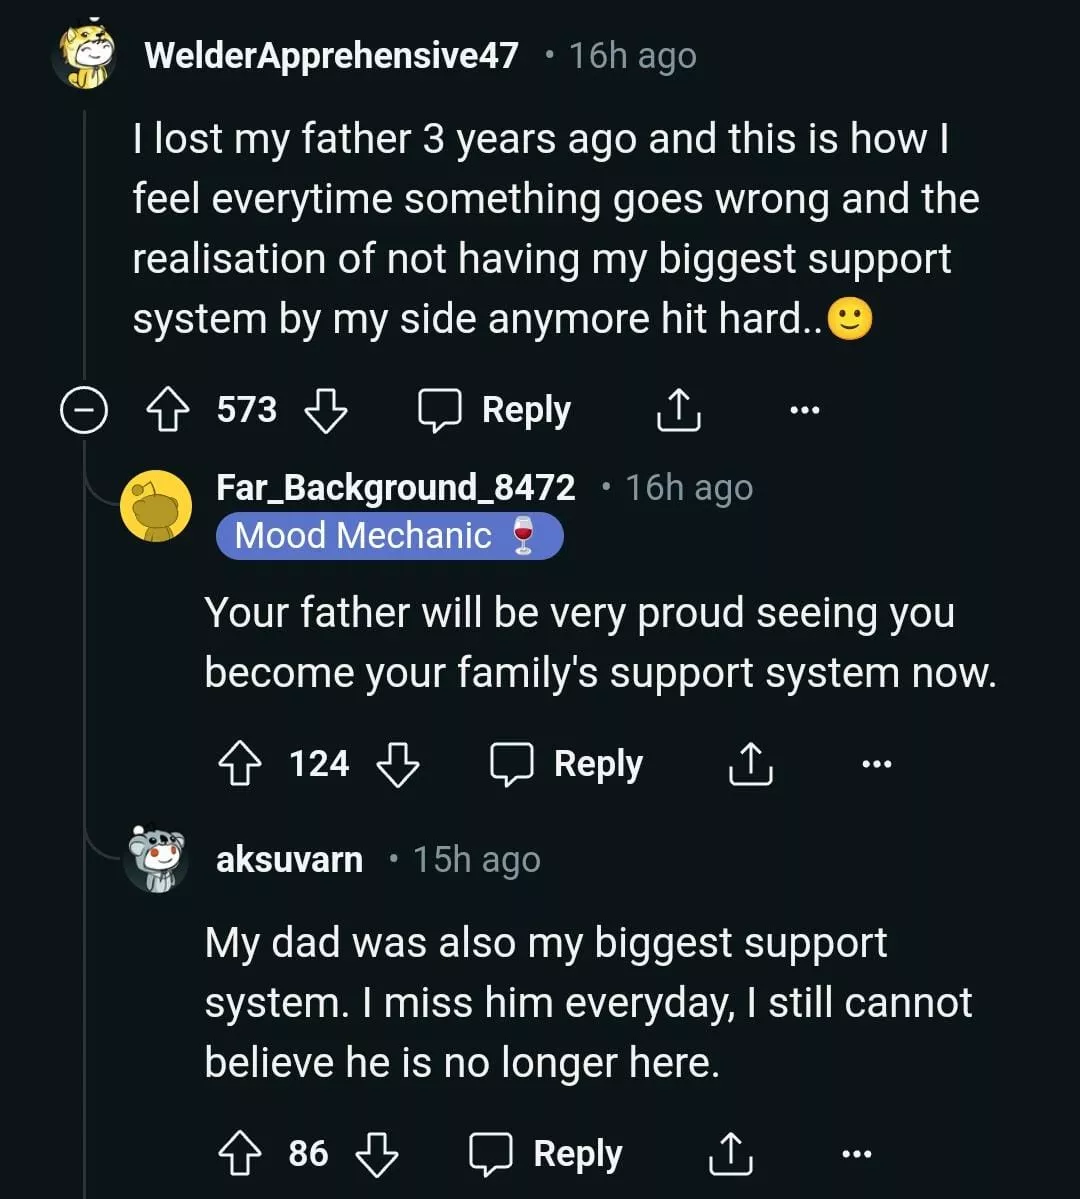Share WelderApprehensive47's comment
The width and height of the screenshot is (1080, 1199).
click(678, 411)
